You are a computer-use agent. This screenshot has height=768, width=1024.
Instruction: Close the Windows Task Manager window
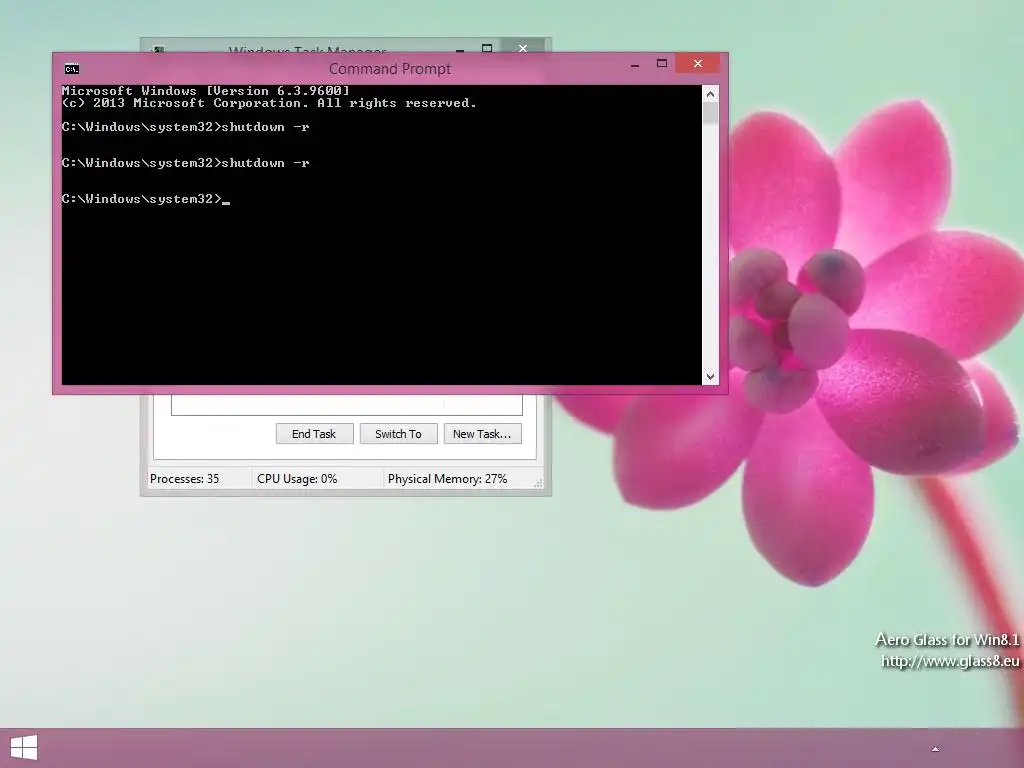tap(522, 47)
